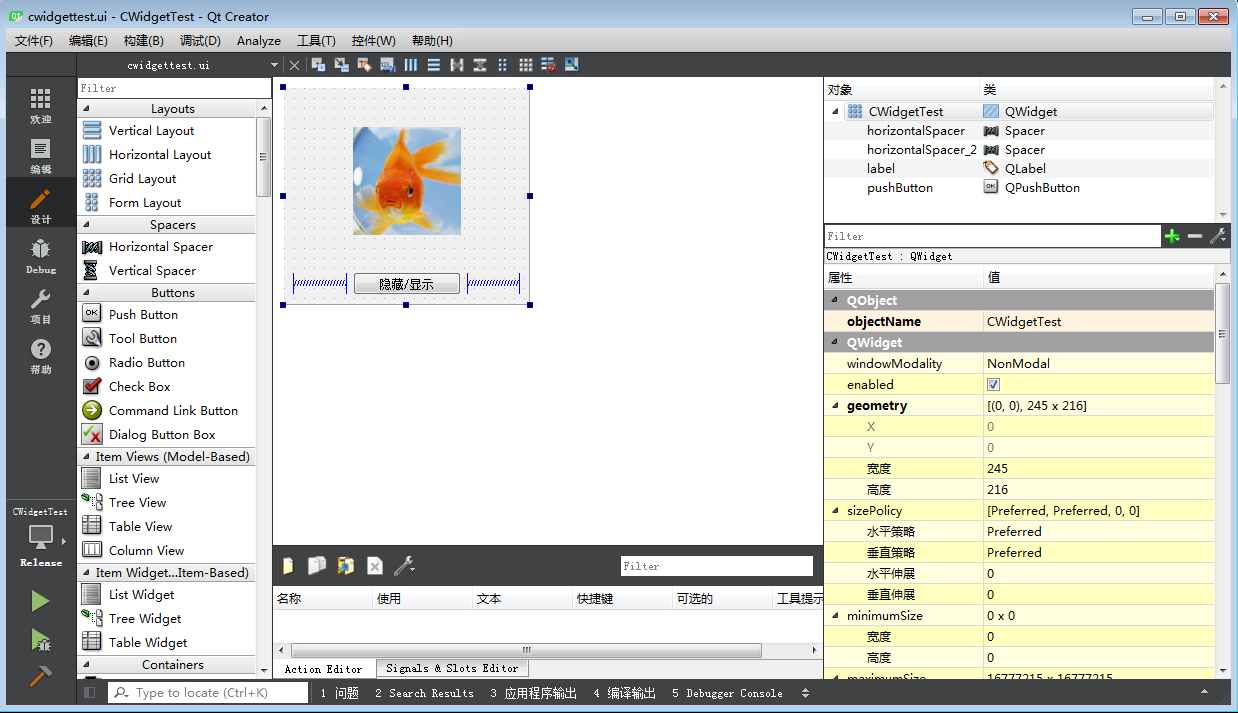Click the Break Layout toolbar icon
This screenshot has height=713, width=1238.
547,64
